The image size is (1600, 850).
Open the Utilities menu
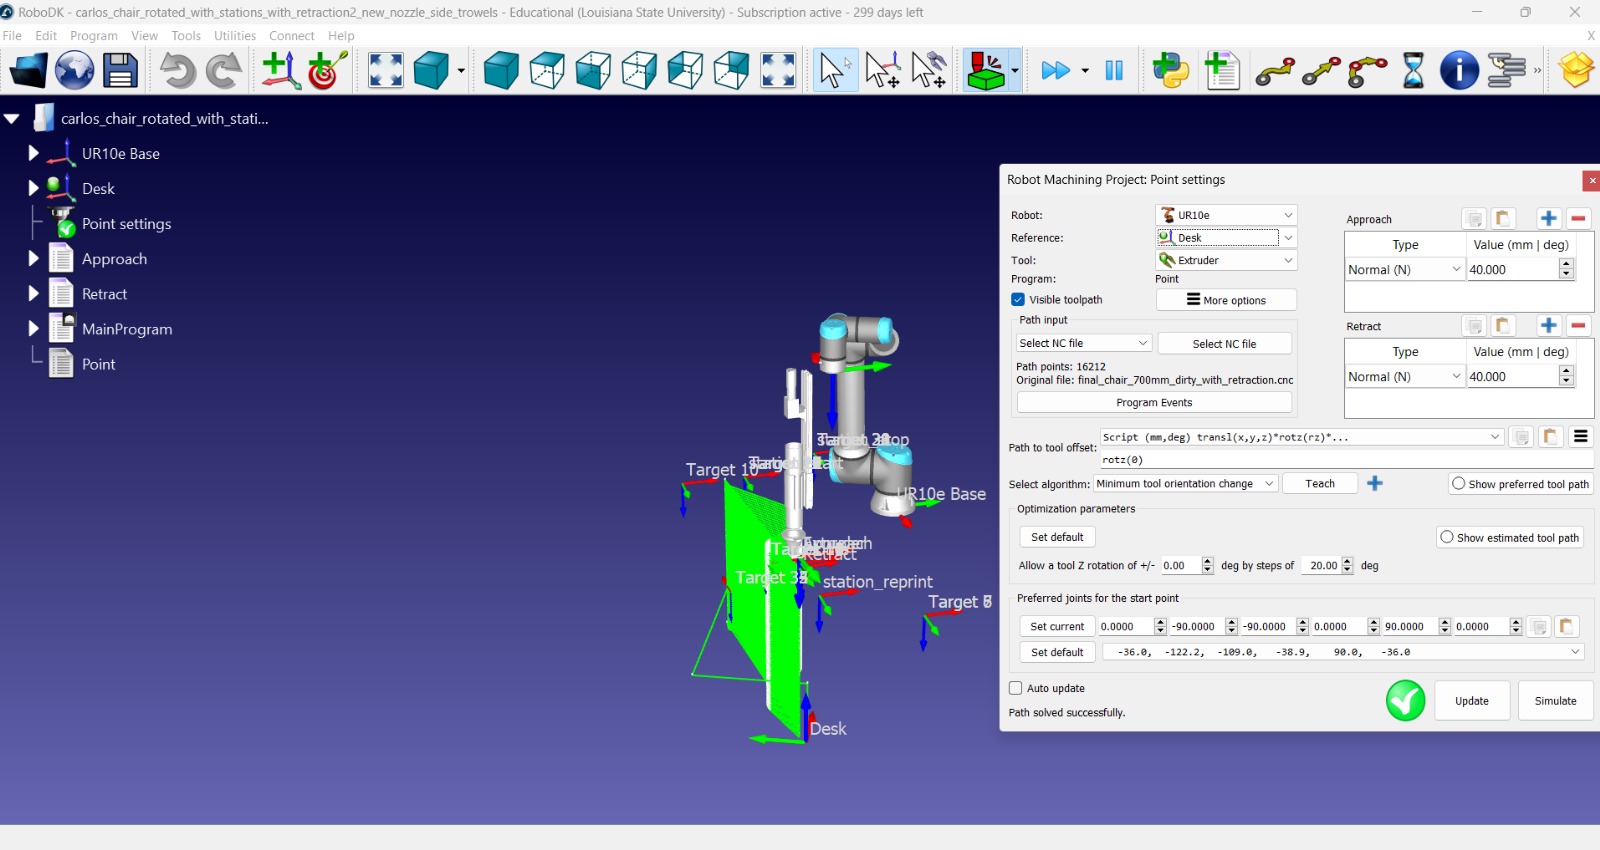point(235,36)
